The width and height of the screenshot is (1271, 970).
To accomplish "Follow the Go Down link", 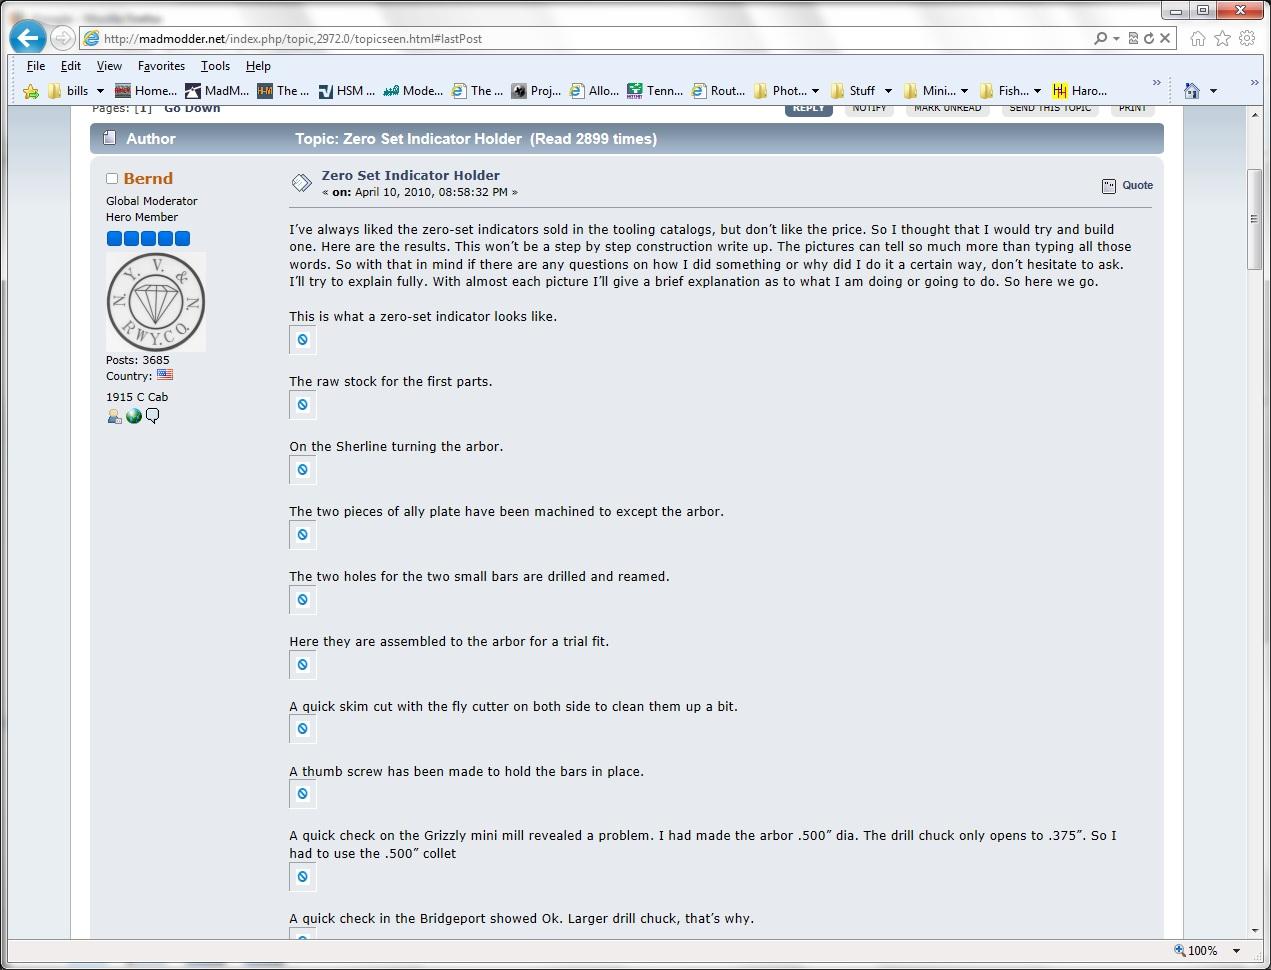I will tap(192, 108).
